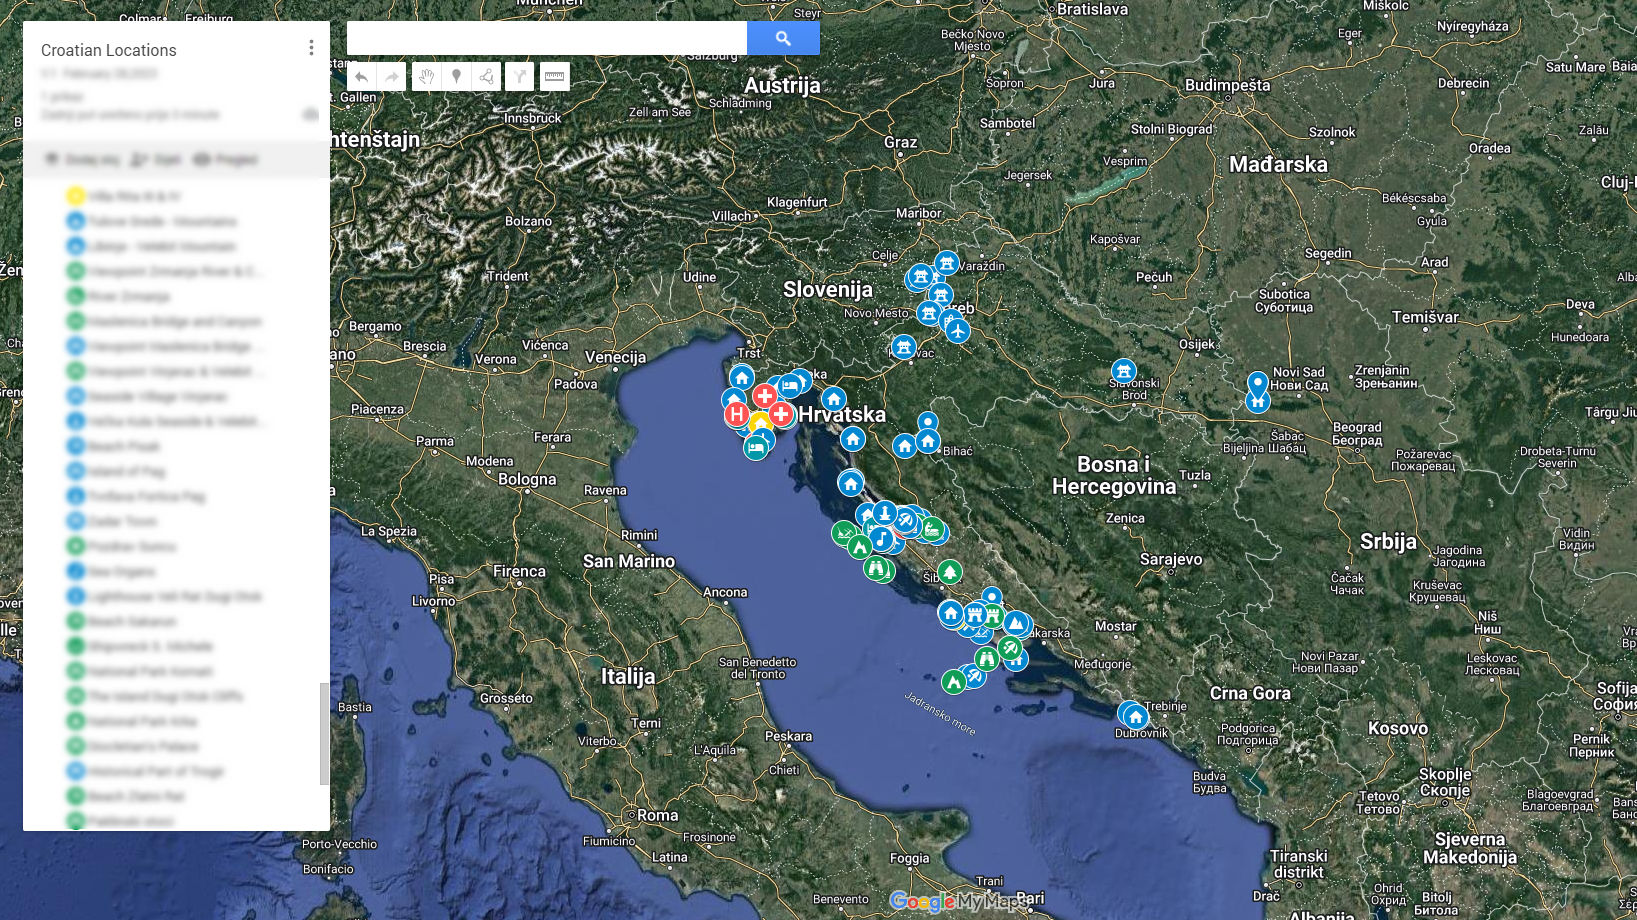Screen dimensions: 1637x920
Task: Click the Undo arrow in the toolbar
Action: click(x=361, y=77)
